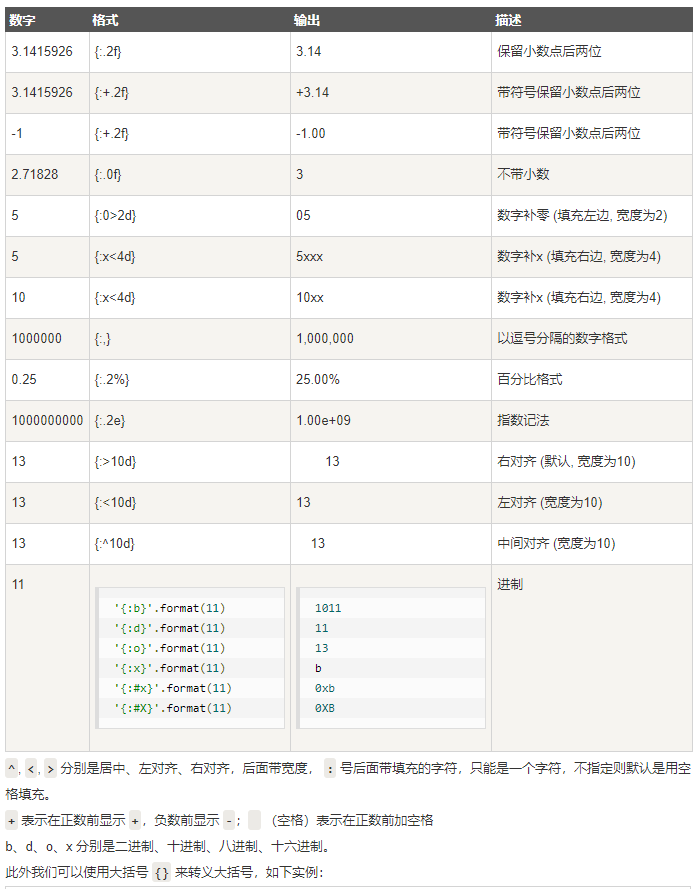
Task: Click the number 1000000000
Action: click(x=47, y=421)
